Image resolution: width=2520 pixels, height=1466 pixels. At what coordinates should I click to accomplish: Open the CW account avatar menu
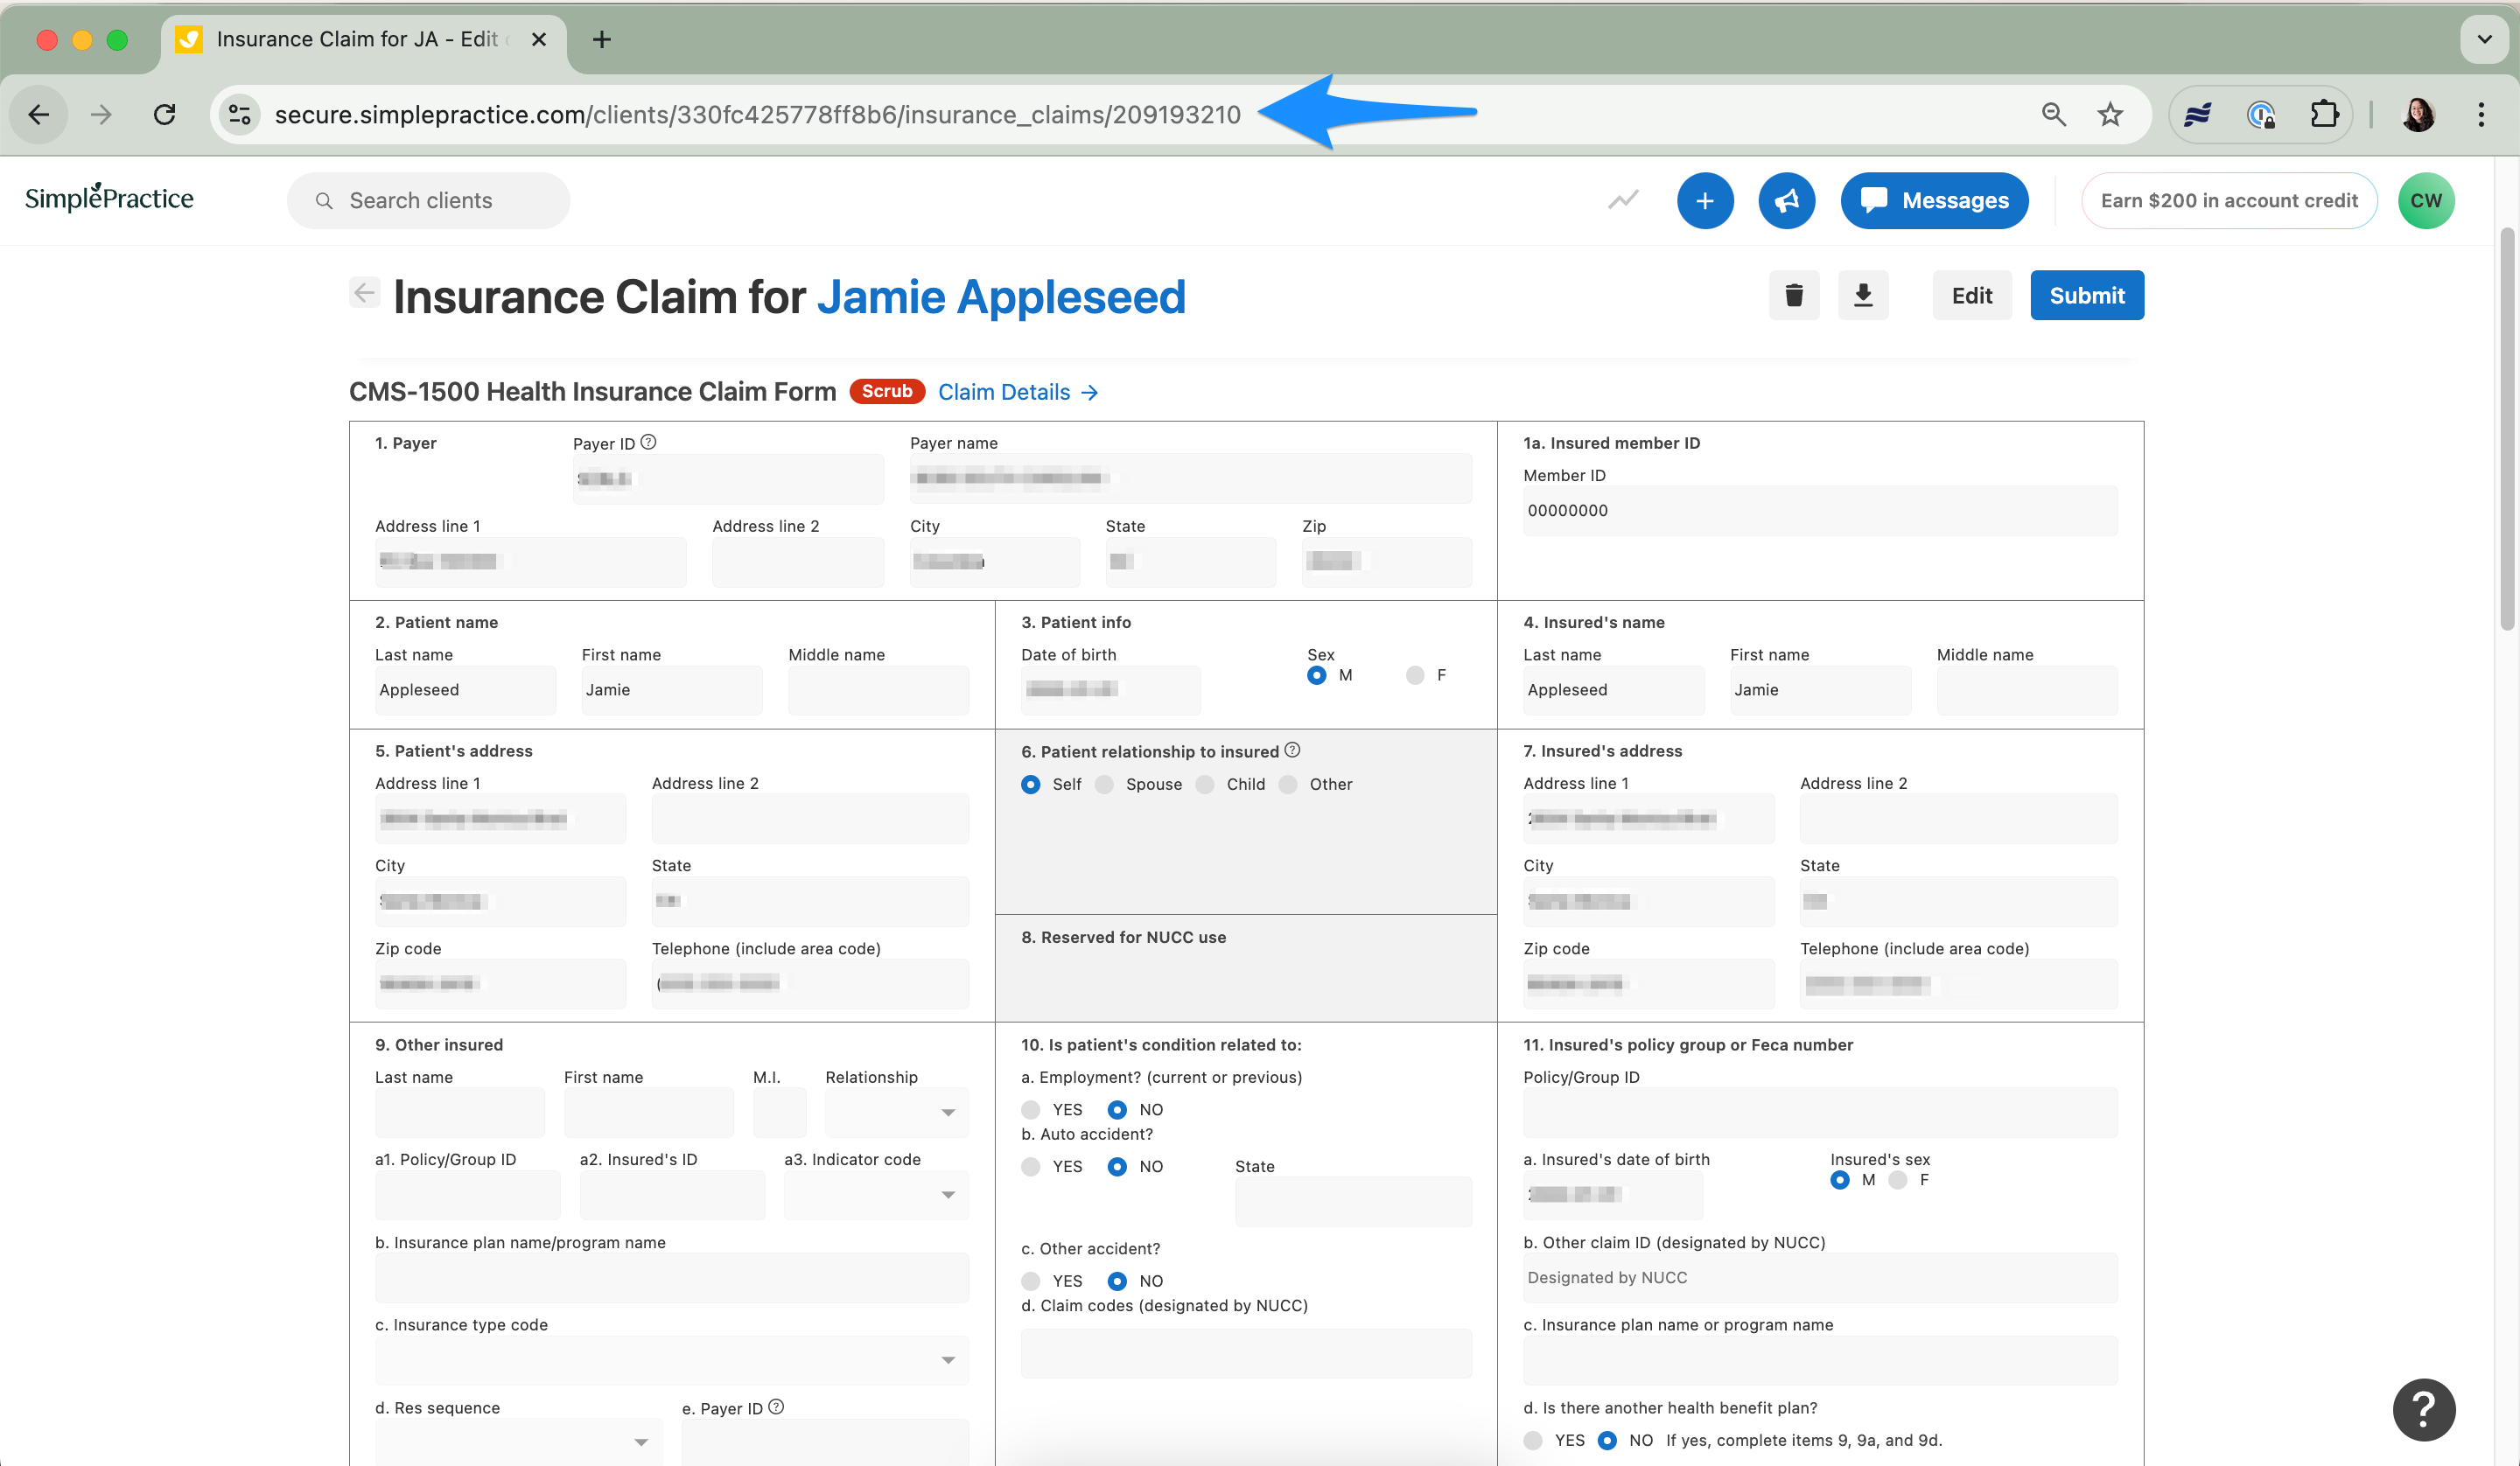(2425, 200)
